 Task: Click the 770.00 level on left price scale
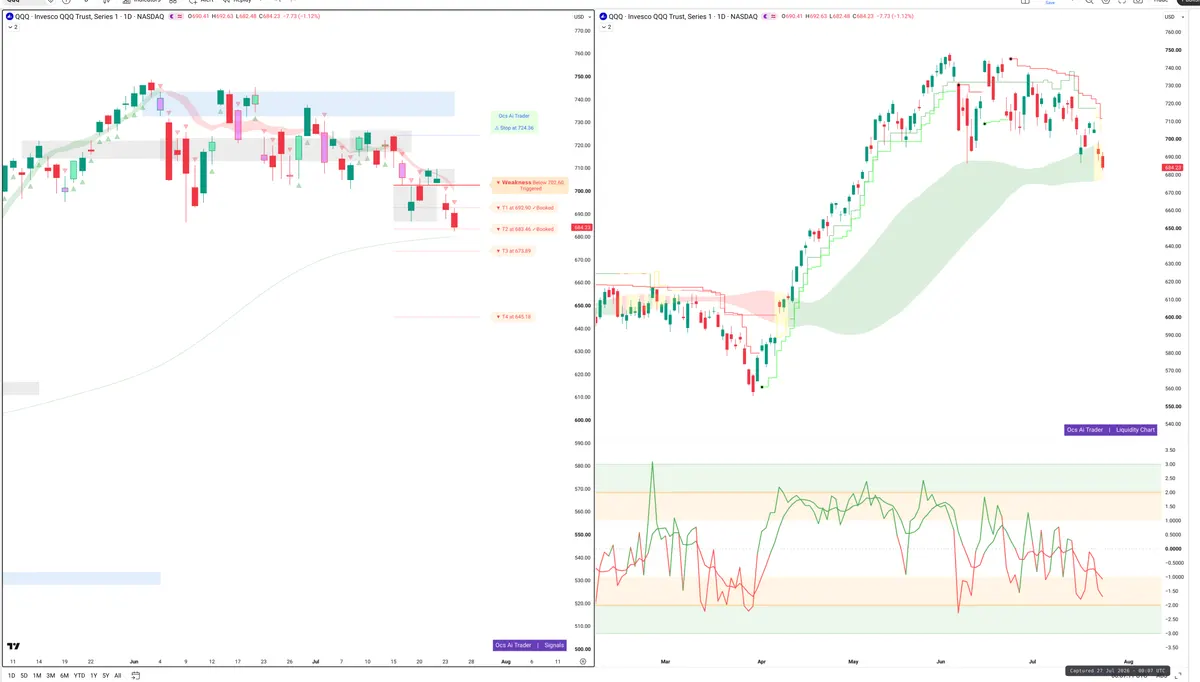pos(581,31)
